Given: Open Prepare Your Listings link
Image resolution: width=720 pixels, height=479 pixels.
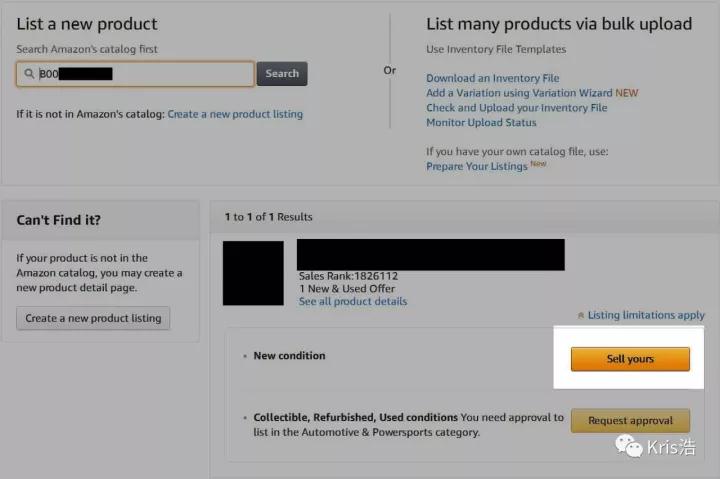Looking at the screenshot, I should point(477,167).
